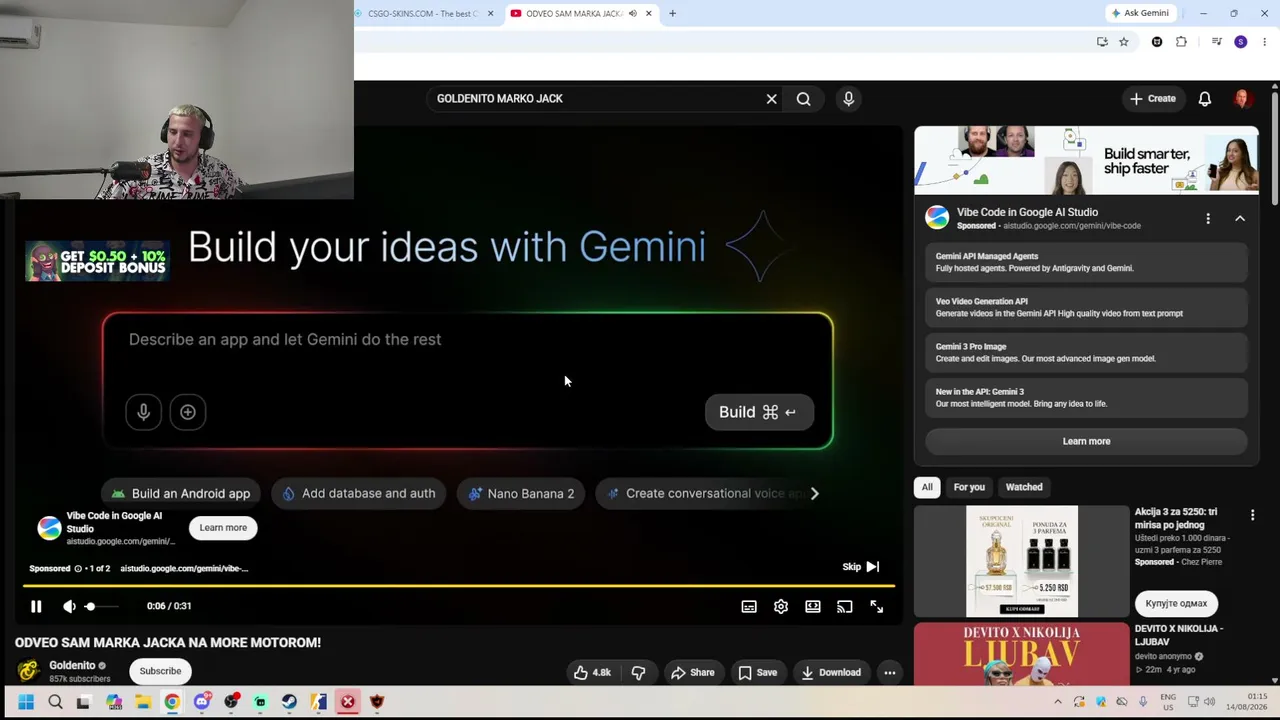This screenshot has height=720, width=1280.
Task: Clear the YouTube search query
Action: pyautogui.click(x=772, y=99)
